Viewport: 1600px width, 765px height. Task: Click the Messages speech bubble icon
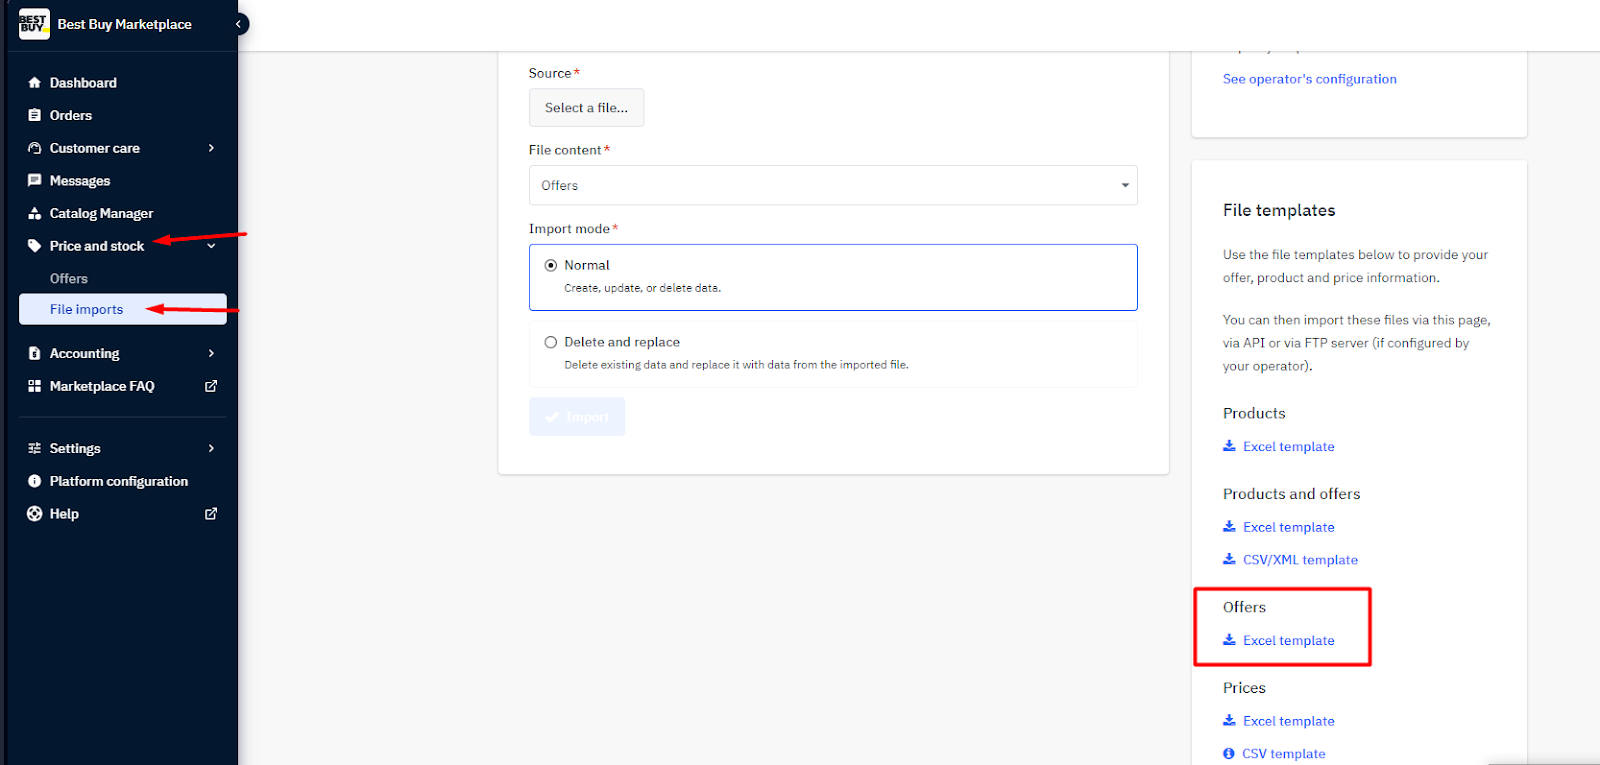click(x=35, y=181)
